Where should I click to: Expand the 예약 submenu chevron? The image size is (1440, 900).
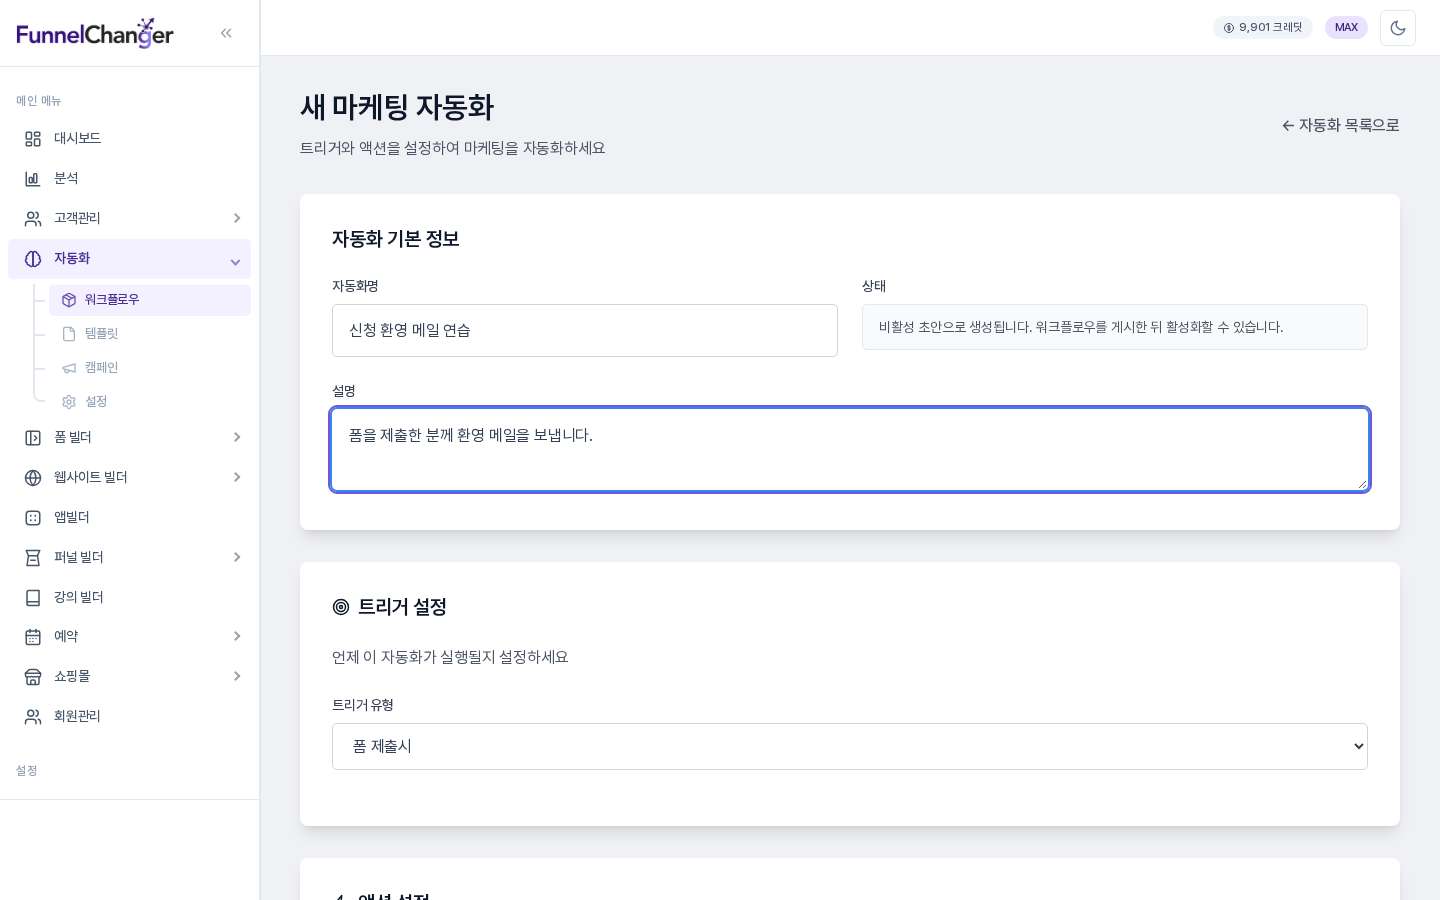[237, 636]
